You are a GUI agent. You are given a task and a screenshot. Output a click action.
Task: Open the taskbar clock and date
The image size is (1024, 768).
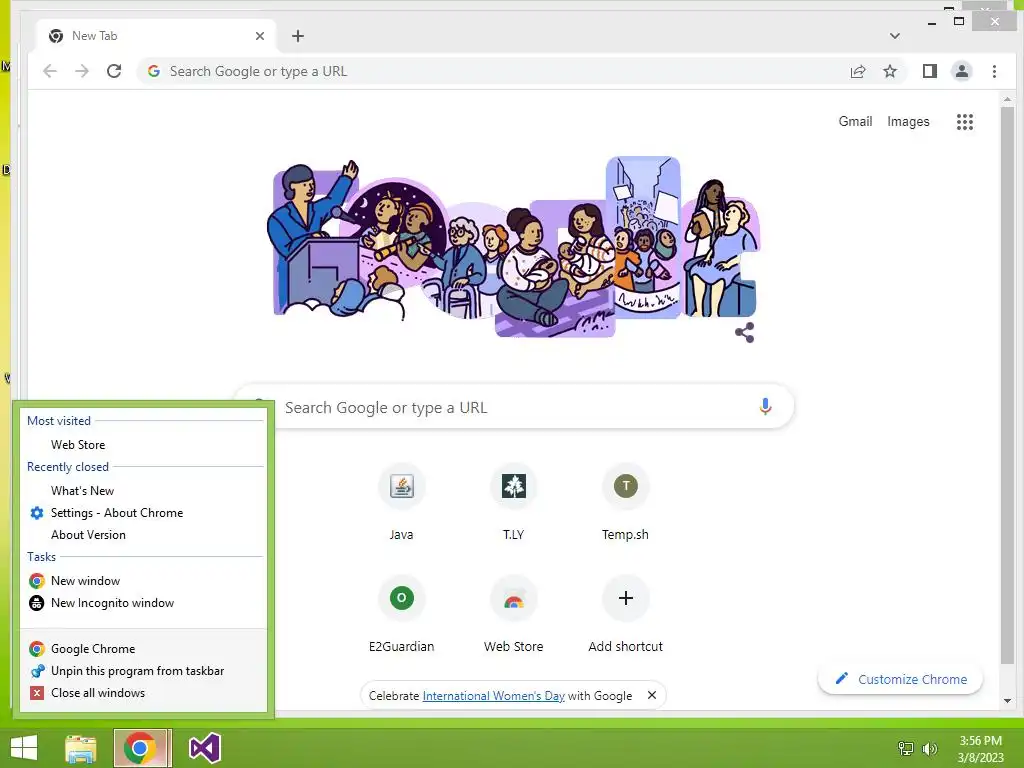[x=980, y=749]
